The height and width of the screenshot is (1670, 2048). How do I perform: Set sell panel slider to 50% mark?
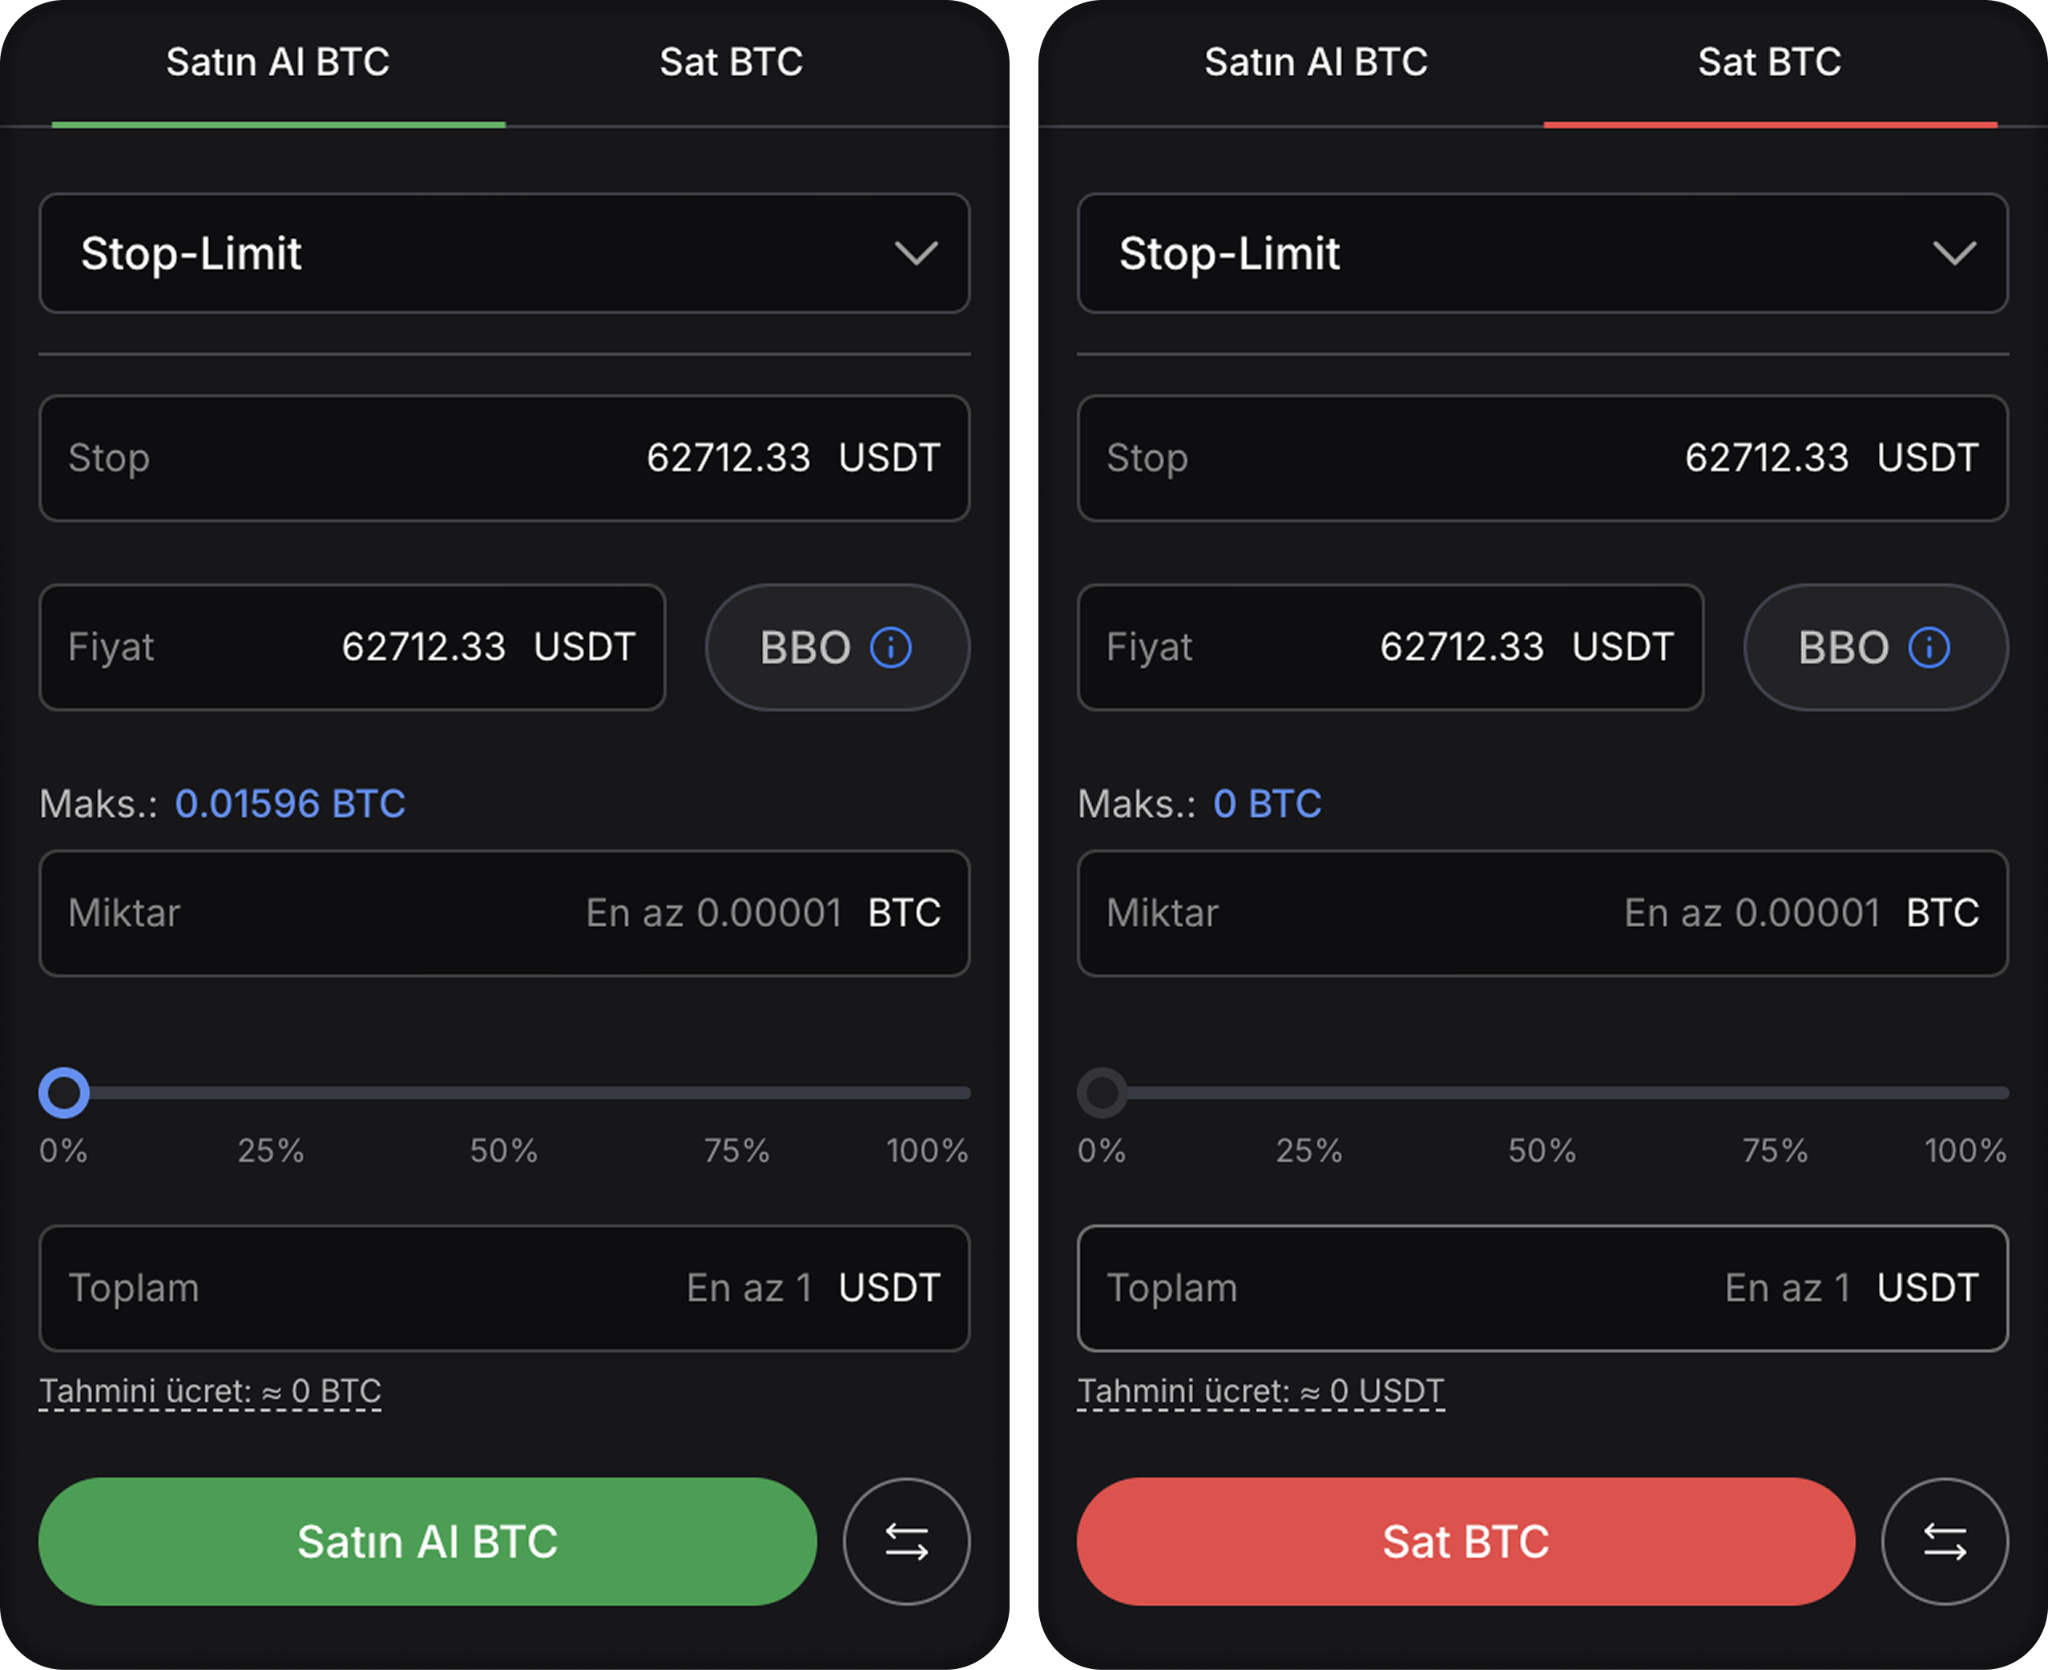[1542, 1093]
